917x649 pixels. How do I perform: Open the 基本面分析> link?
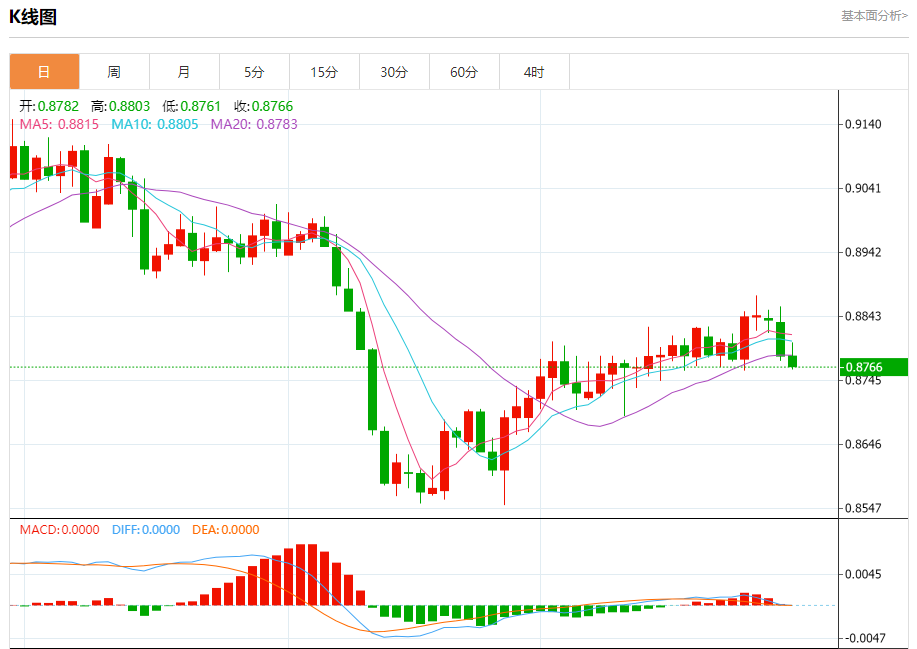tap(874, 16)
